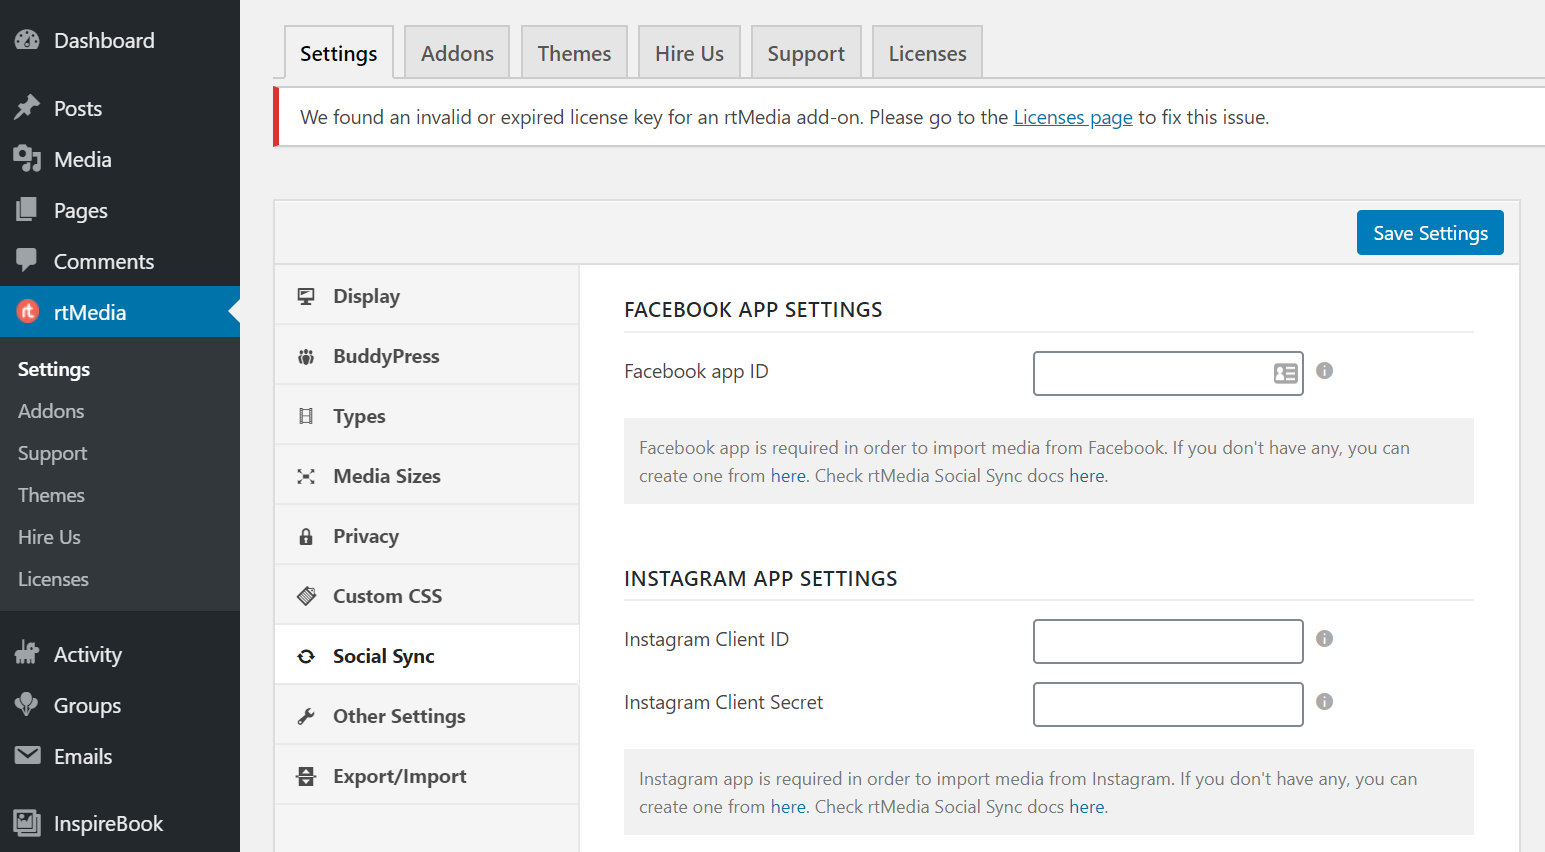Click info icon beside Facebook app ID
Screen dimensions: 1545x852
1324,371
